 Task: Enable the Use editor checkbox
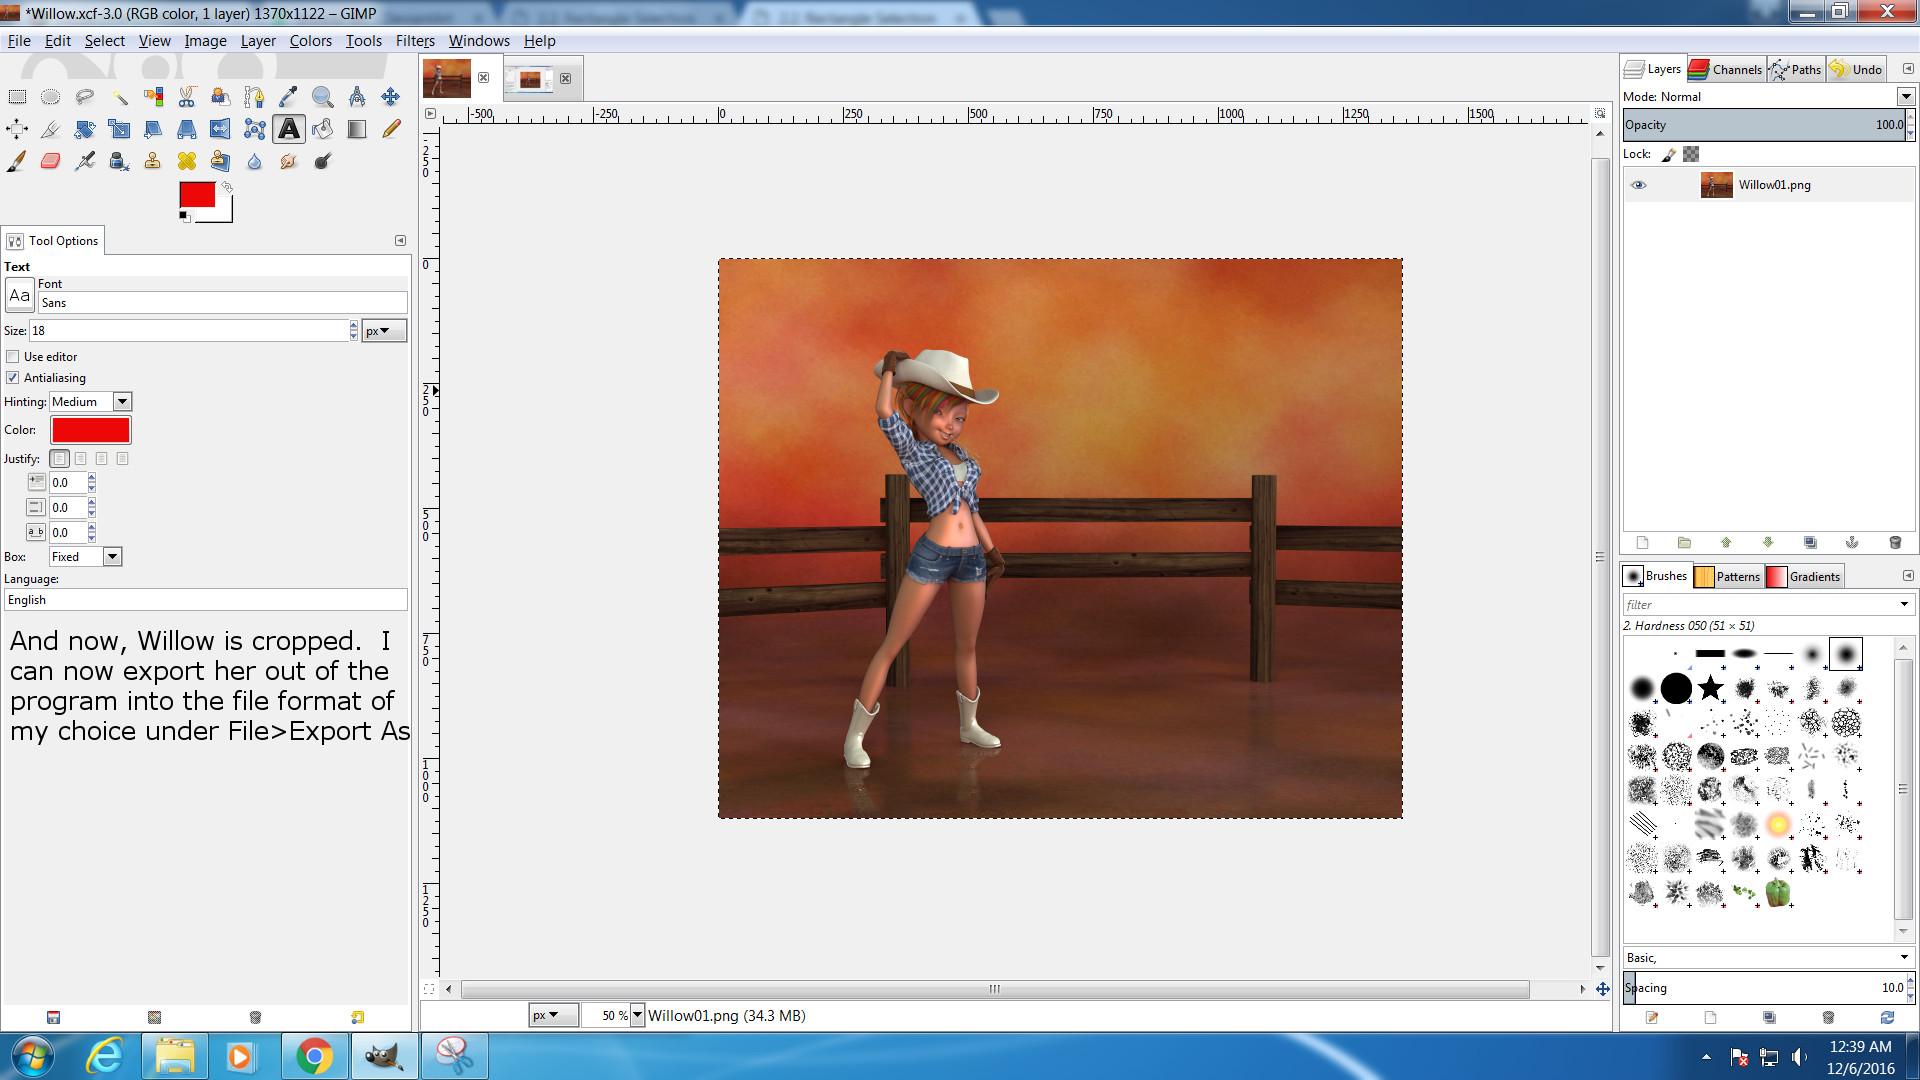coord(13,357)
